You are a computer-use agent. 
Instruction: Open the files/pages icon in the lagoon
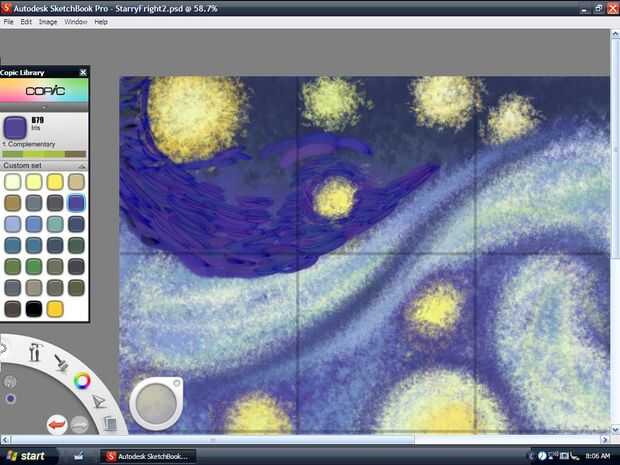(110, 423)
